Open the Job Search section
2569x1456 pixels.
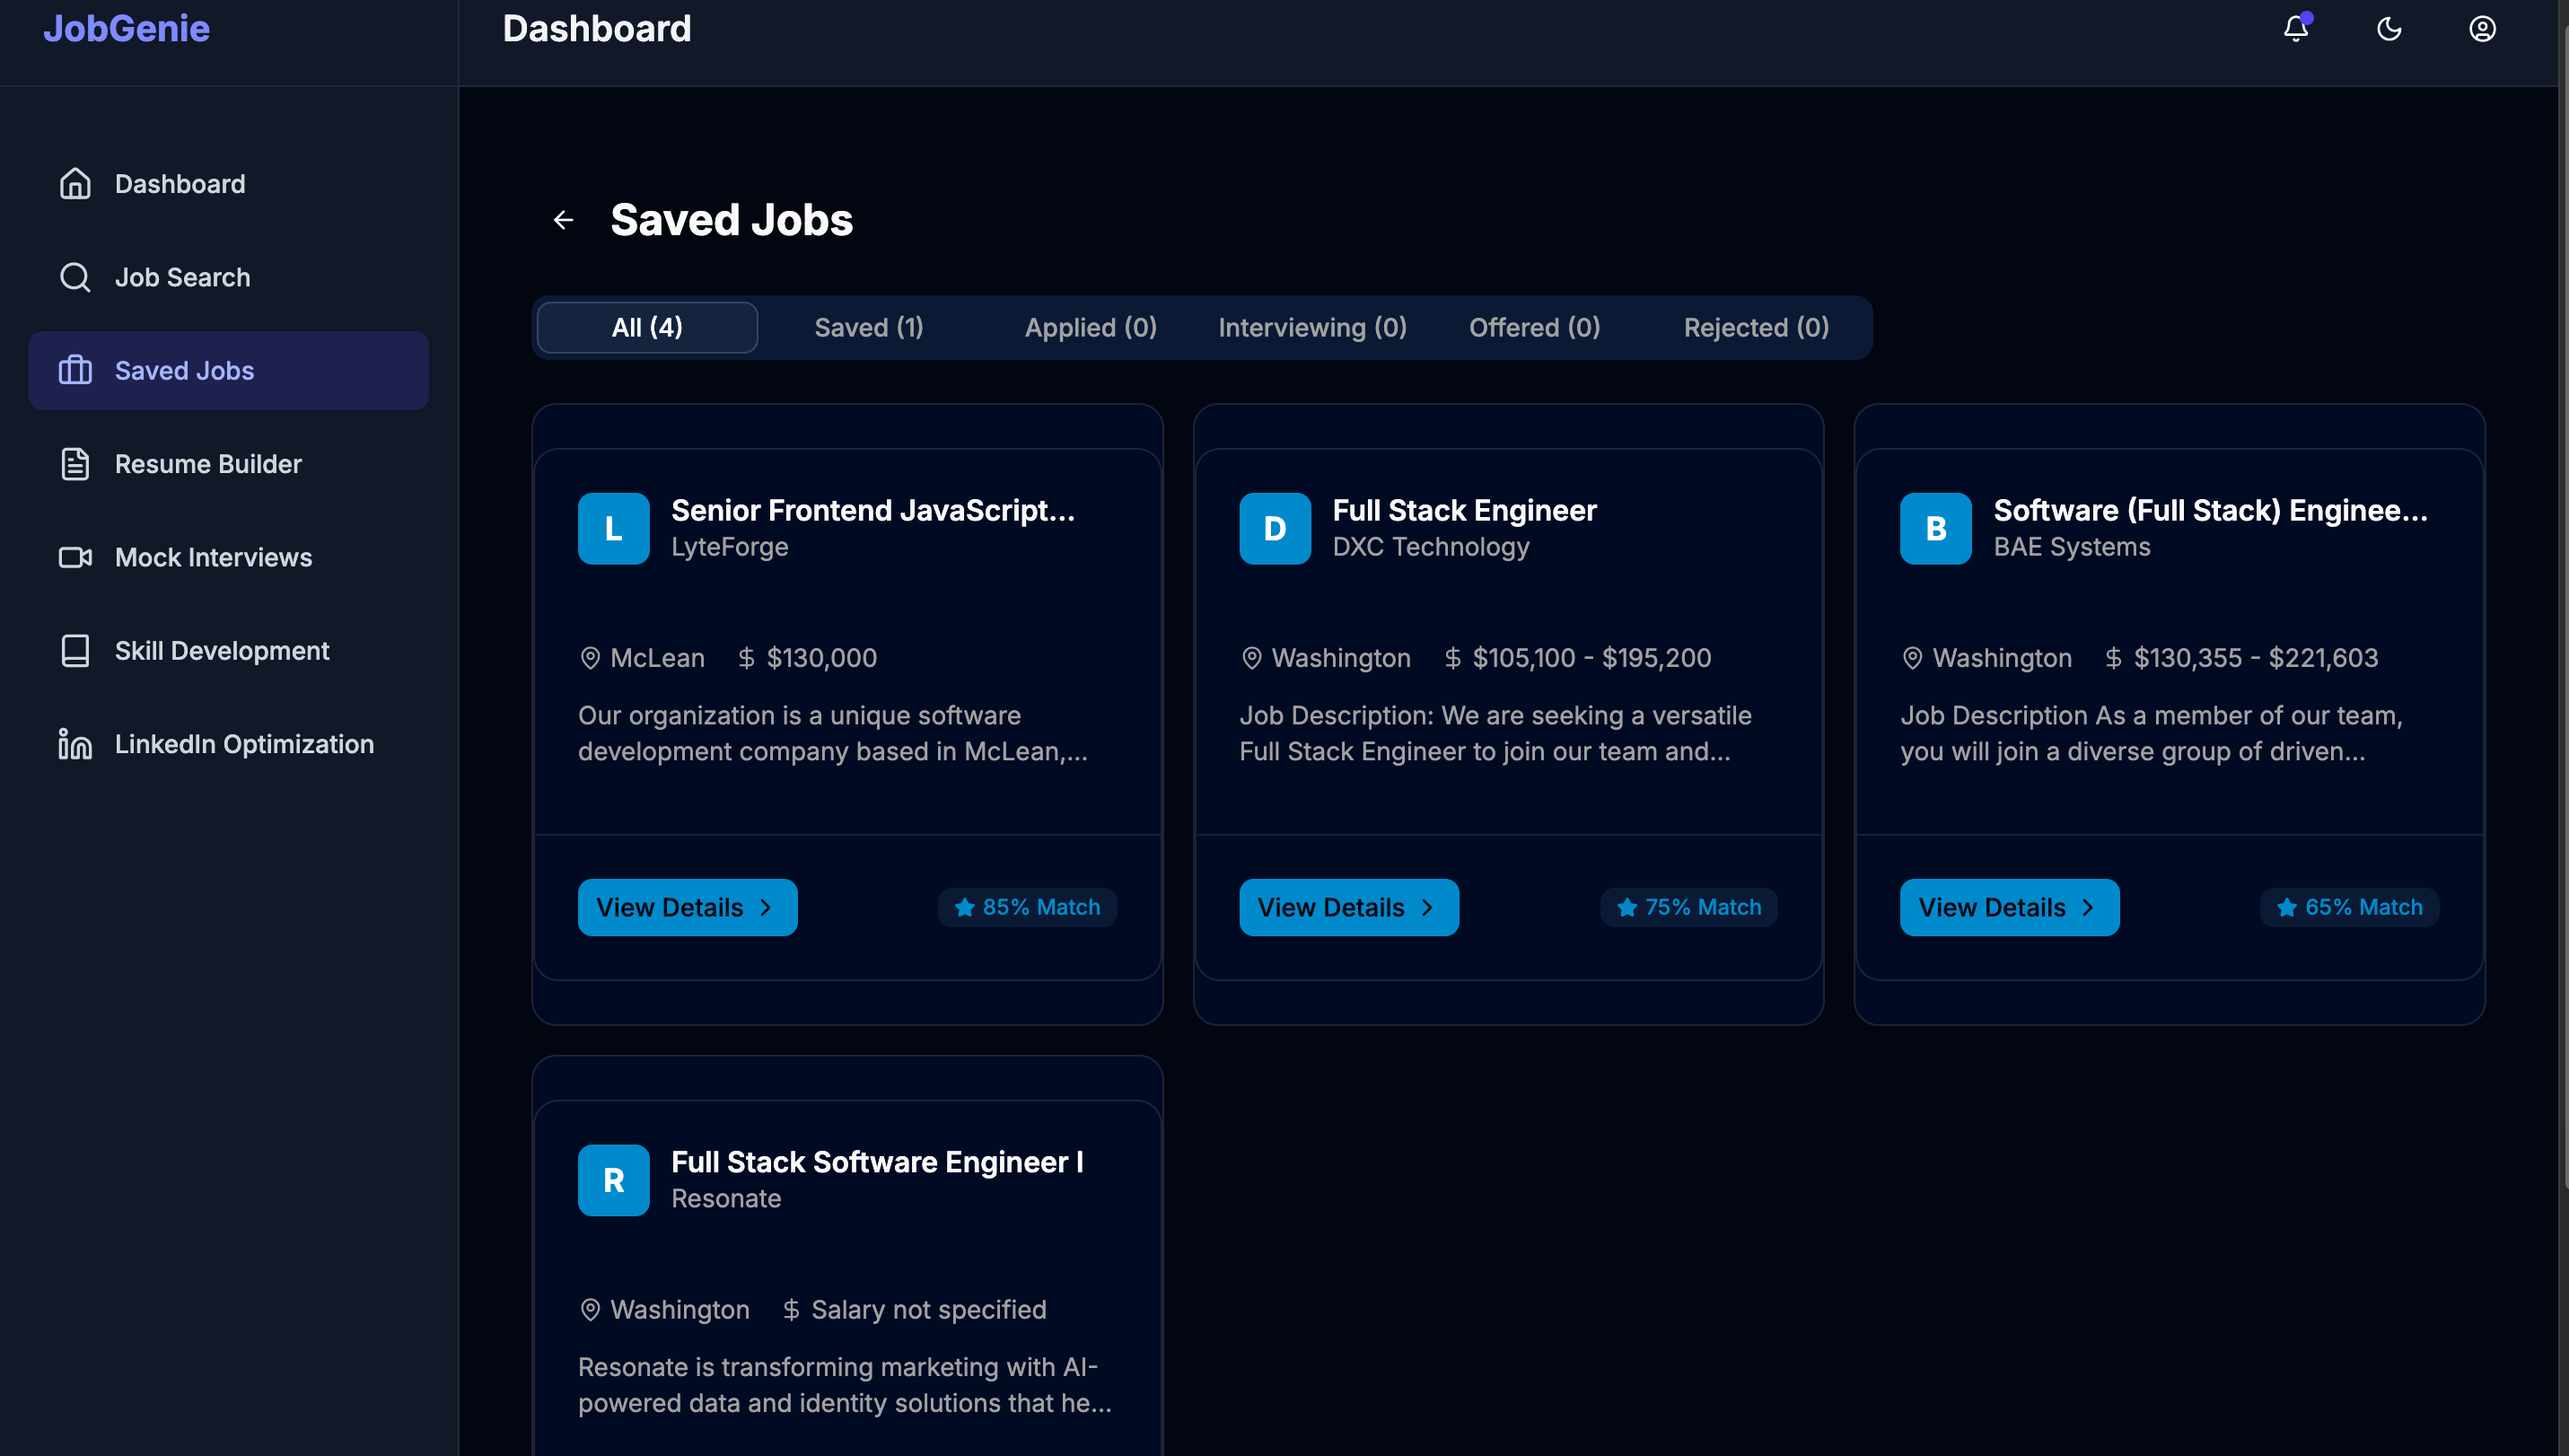182,277
